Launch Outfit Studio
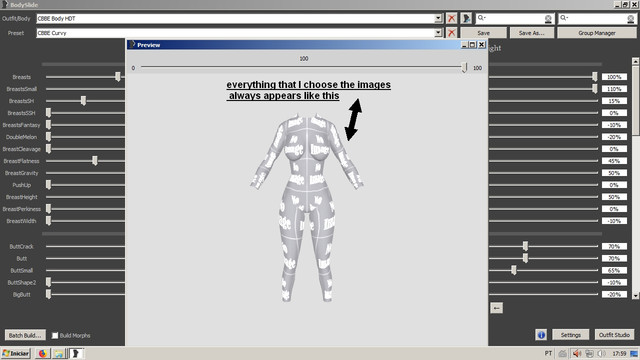 pos(614,335)
